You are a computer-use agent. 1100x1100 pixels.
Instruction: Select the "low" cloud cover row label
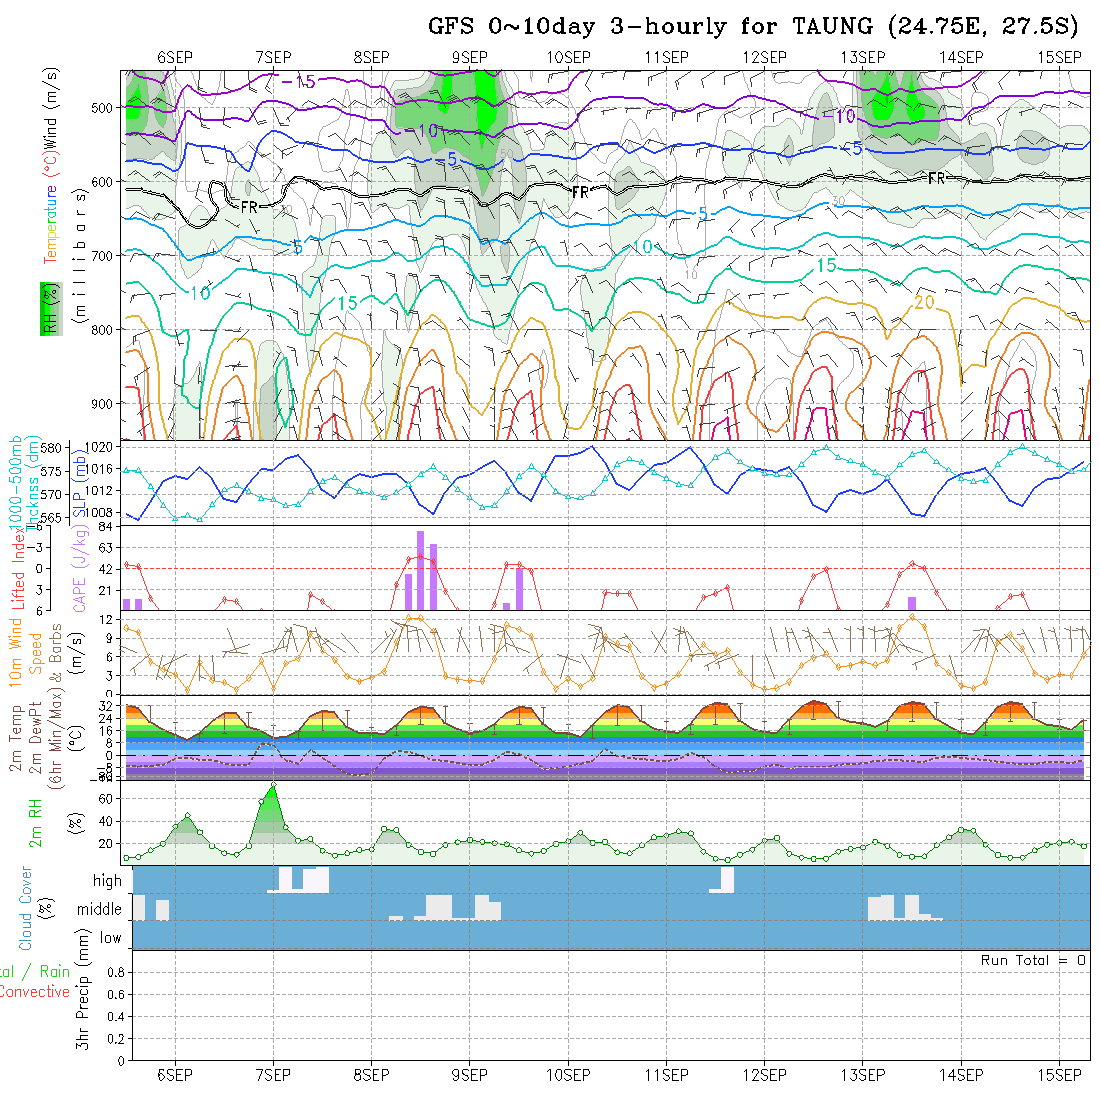110,938
